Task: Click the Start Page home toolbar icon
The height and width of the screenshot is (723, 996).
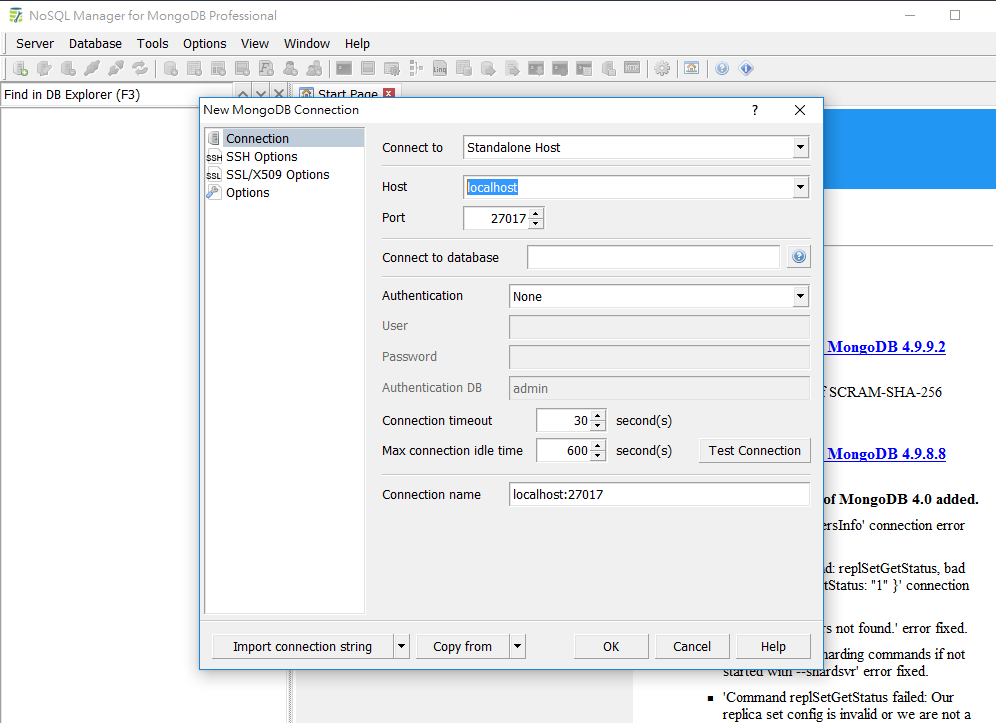Action: pos(692,68)
